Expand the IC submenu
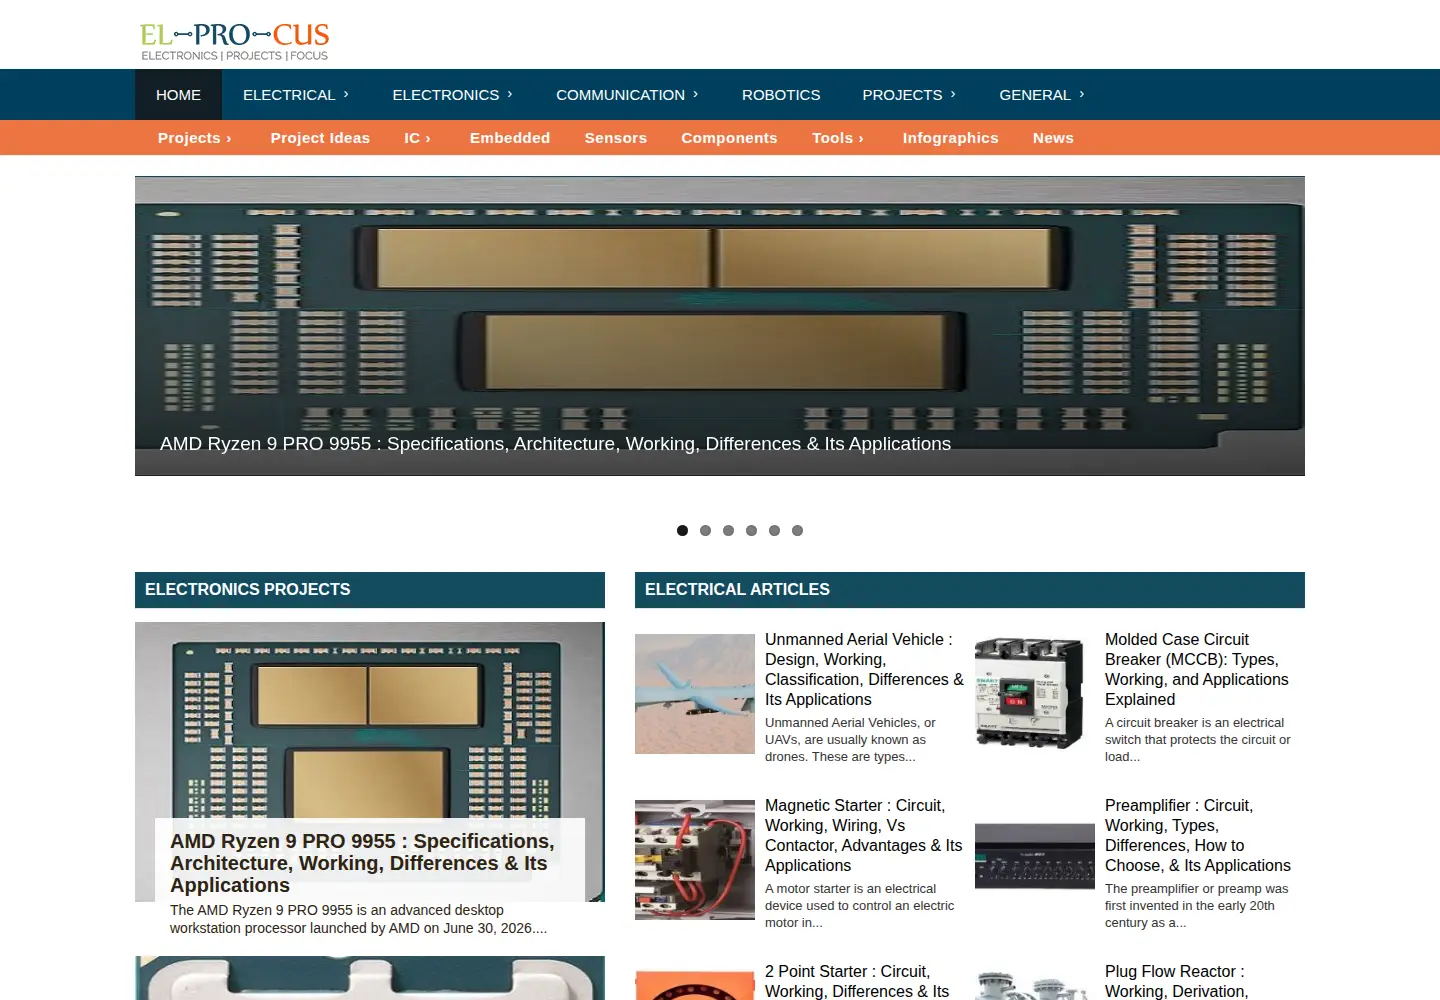Screen dimensions: 1440x1000 pyautogui.click(x=417, y=138)
